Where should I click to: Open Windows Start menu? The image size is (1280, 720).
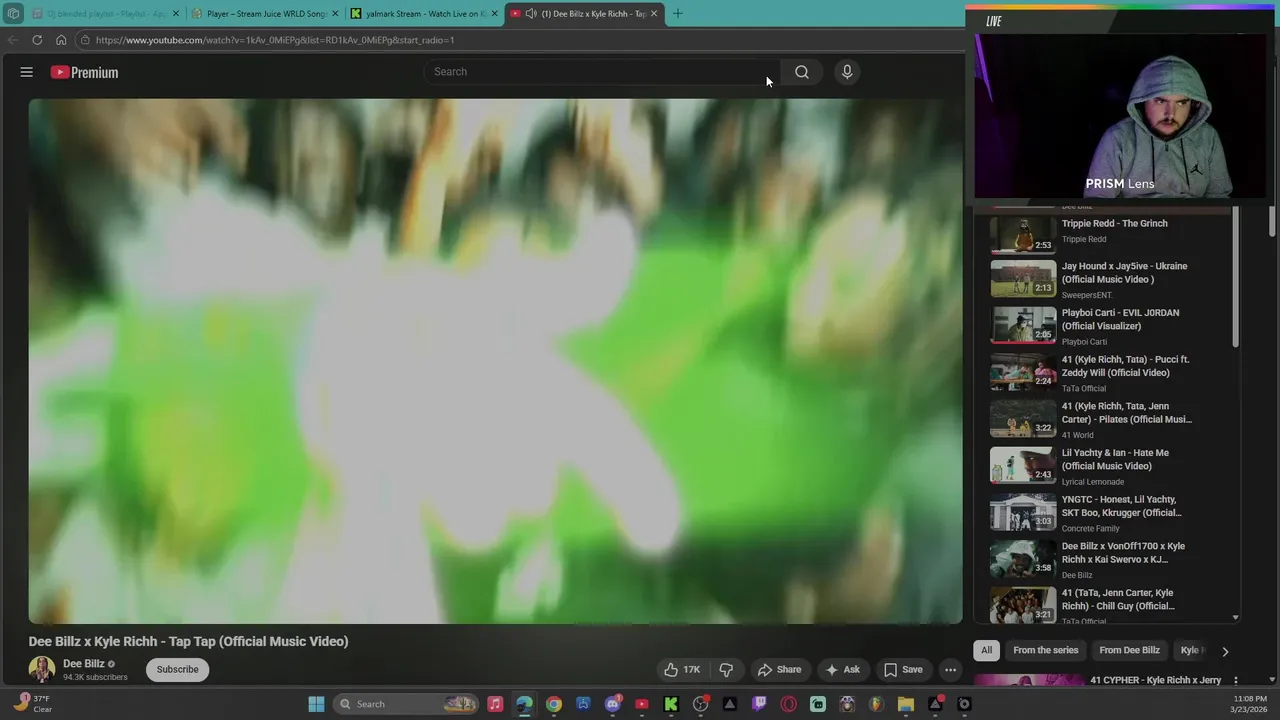coord(316,704)
